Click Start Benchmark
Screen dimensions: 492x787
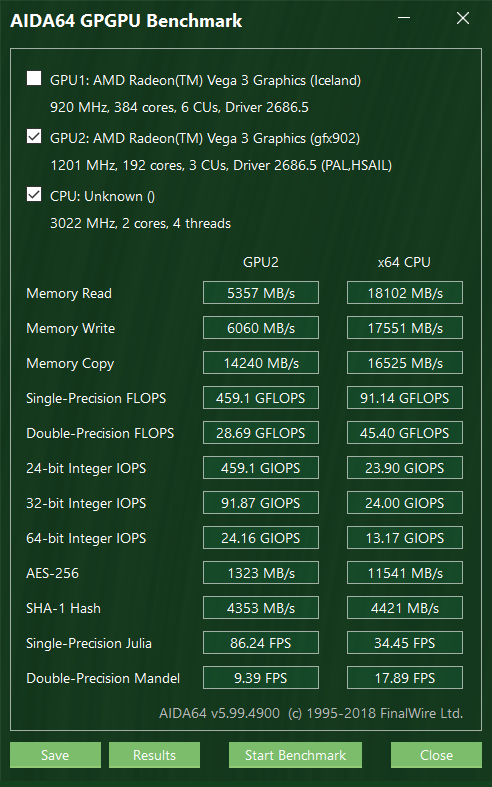[295, 755]
